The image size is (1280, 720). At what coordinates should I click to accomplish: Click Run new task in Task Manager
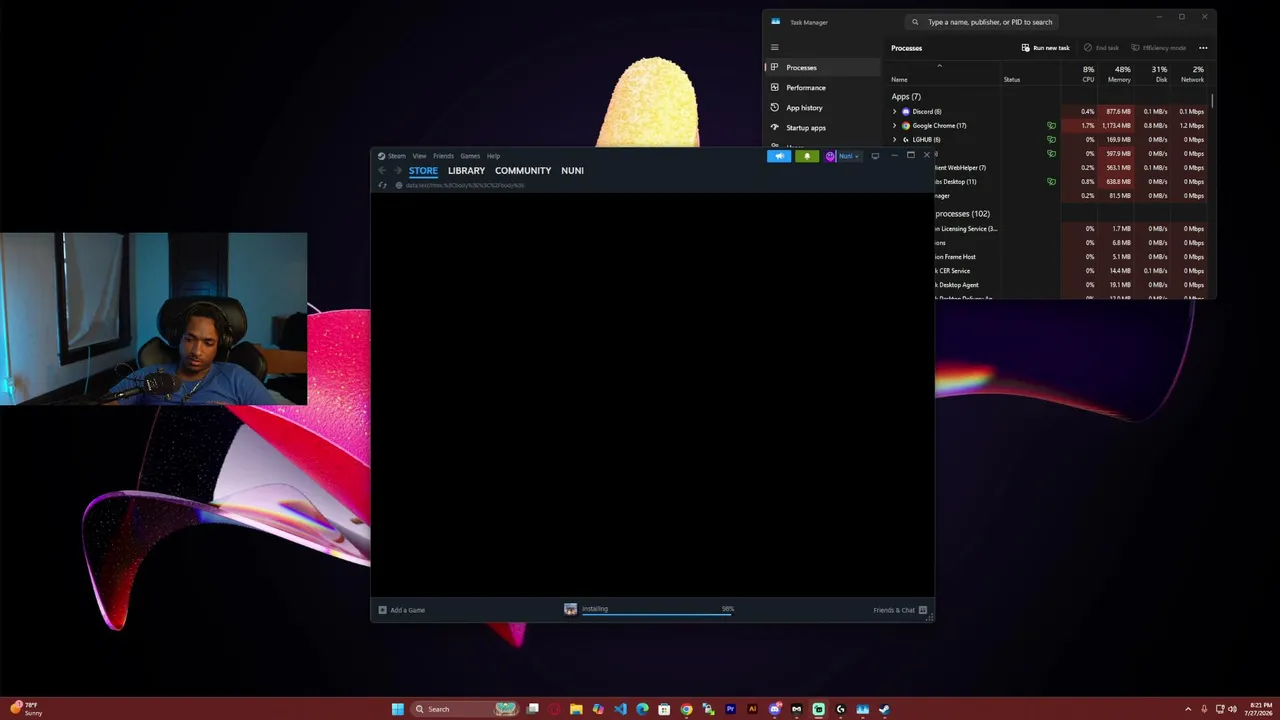[1046, 48]
